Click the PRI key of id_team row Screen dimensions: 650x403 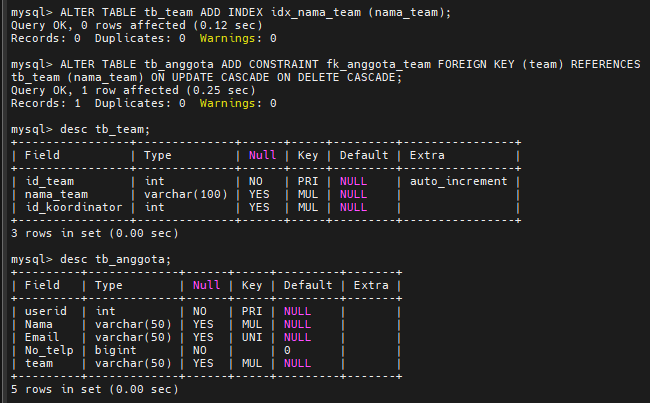tap(308, 181)
